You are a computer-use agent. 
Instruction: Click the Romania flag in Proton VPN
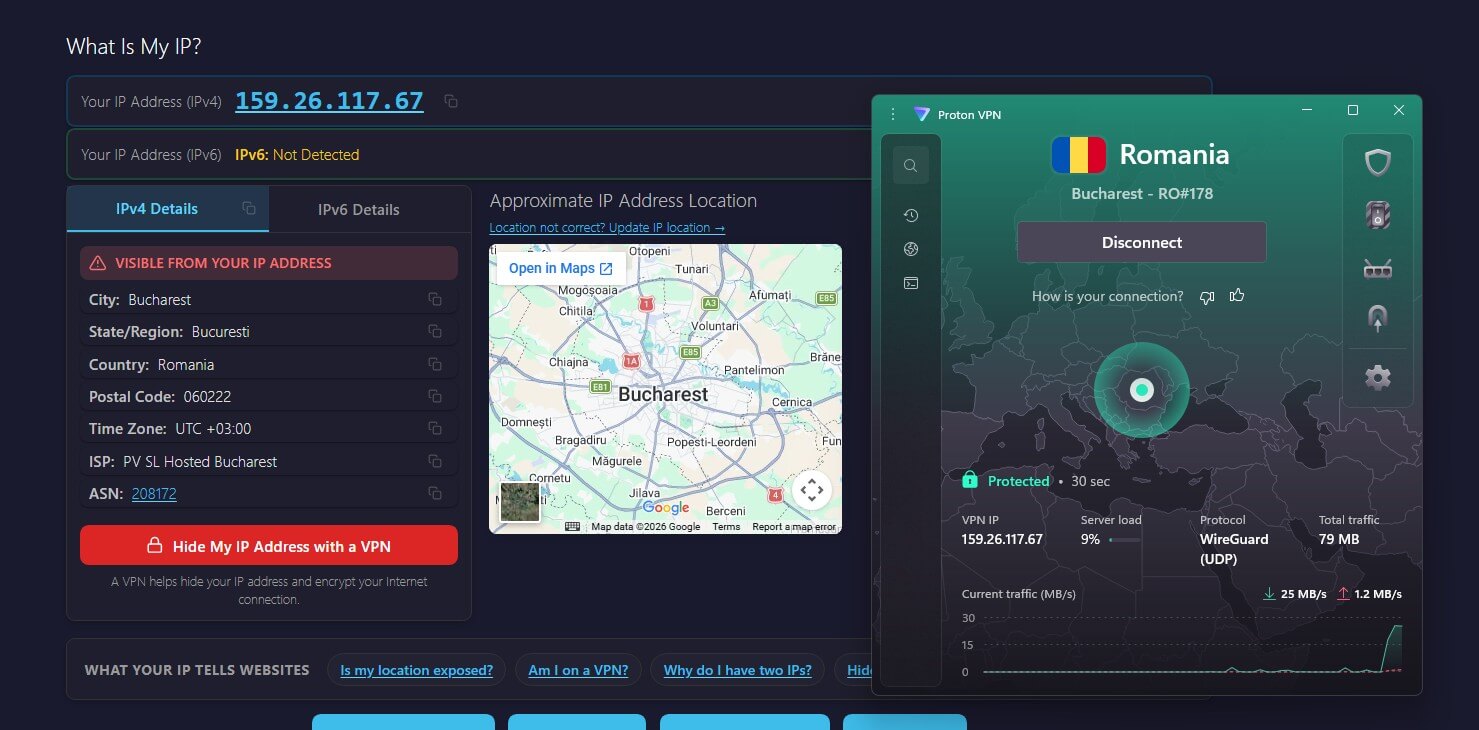coord(1078,155)
